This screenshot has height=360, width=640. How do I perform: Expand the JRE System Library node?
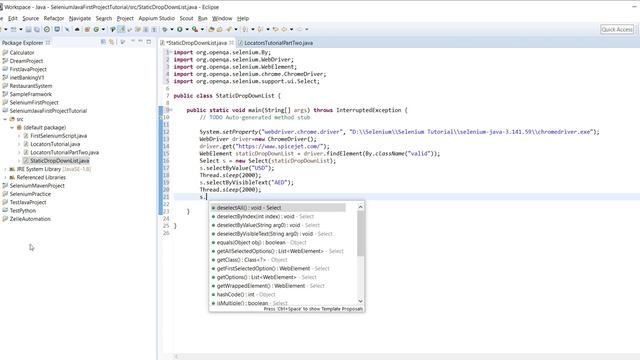pos(5,169)
